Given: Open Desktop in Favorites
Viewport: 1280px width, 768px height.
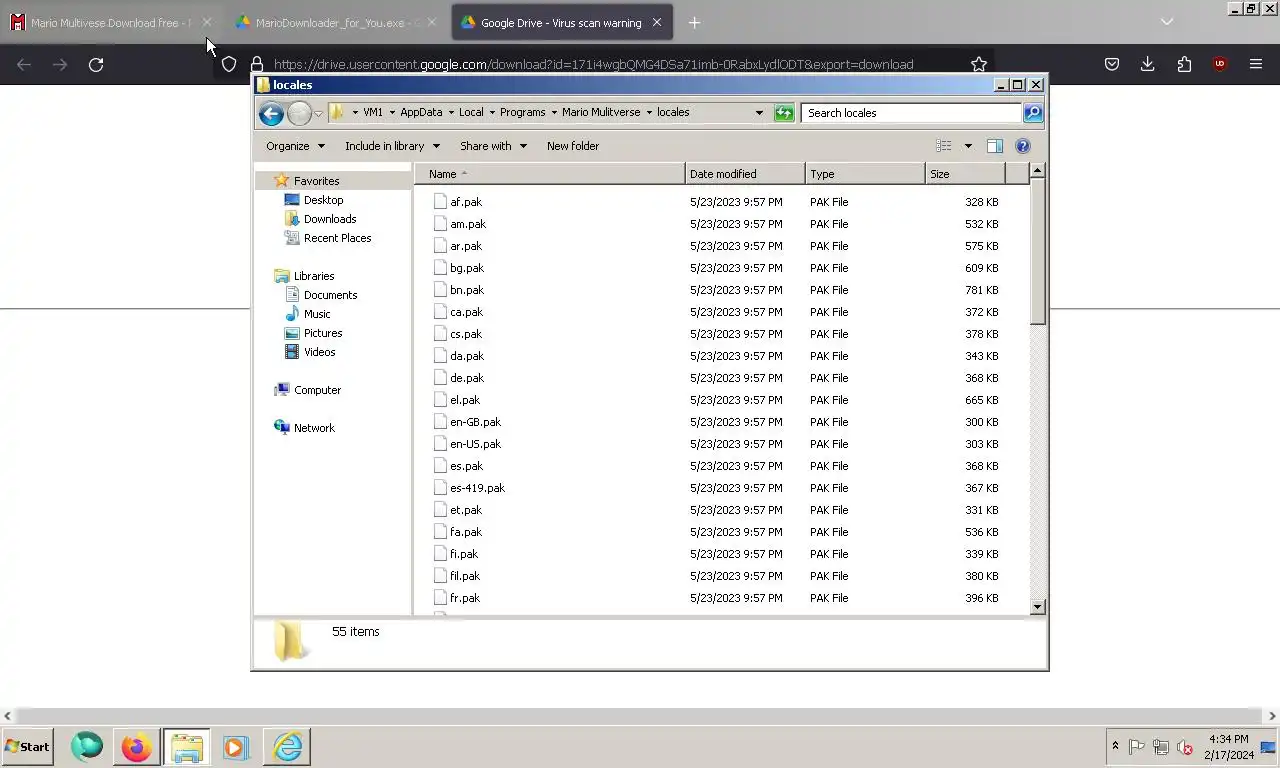Looking at the screenshot, I should pyautogui.click(x=323, y=200).
